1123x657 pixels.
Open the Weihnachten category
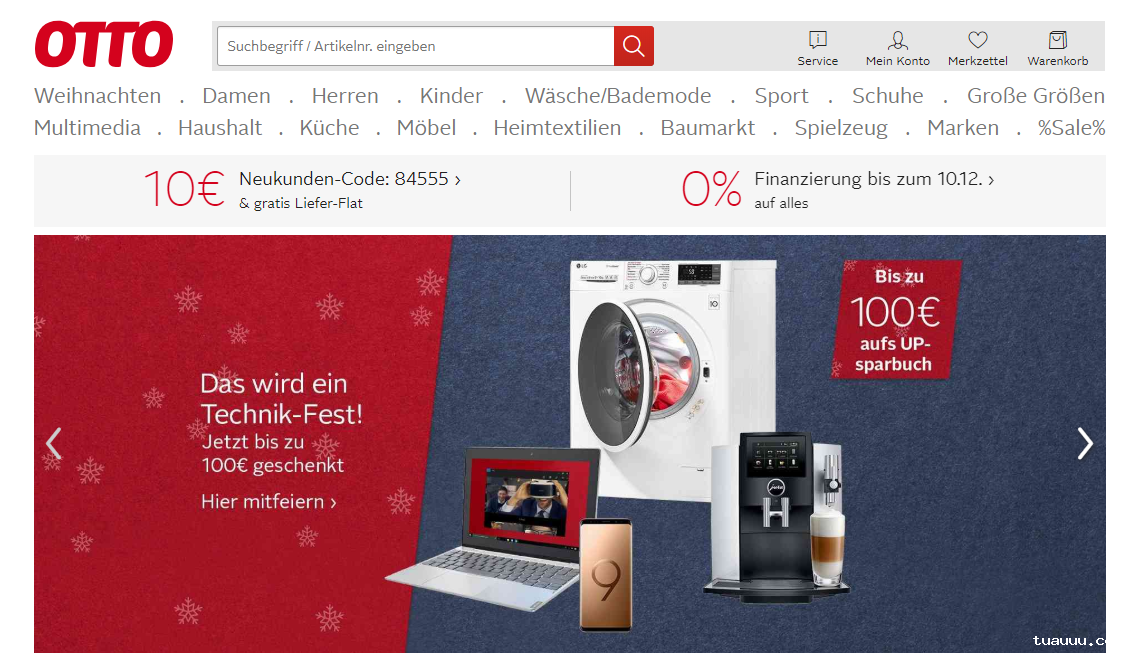pos(97,96)
